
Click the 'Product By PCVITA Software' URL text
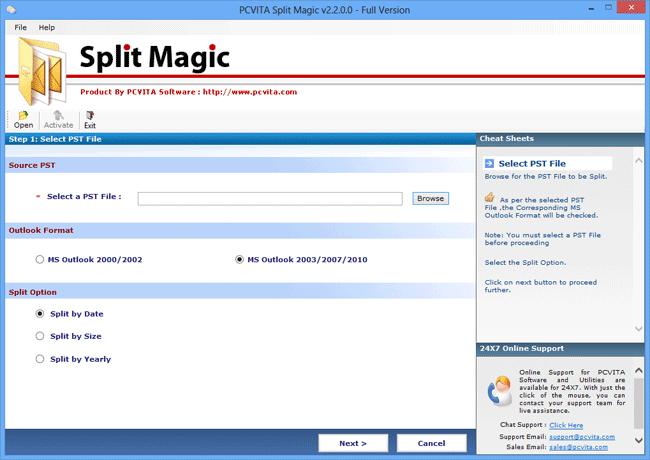click(188, 92)
